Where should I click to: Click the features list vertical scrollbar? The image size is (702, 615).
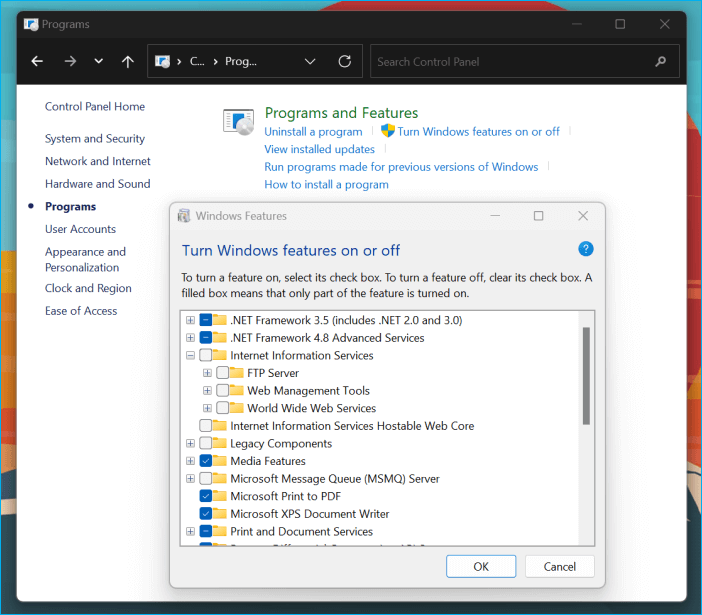(x=586, y=375)
